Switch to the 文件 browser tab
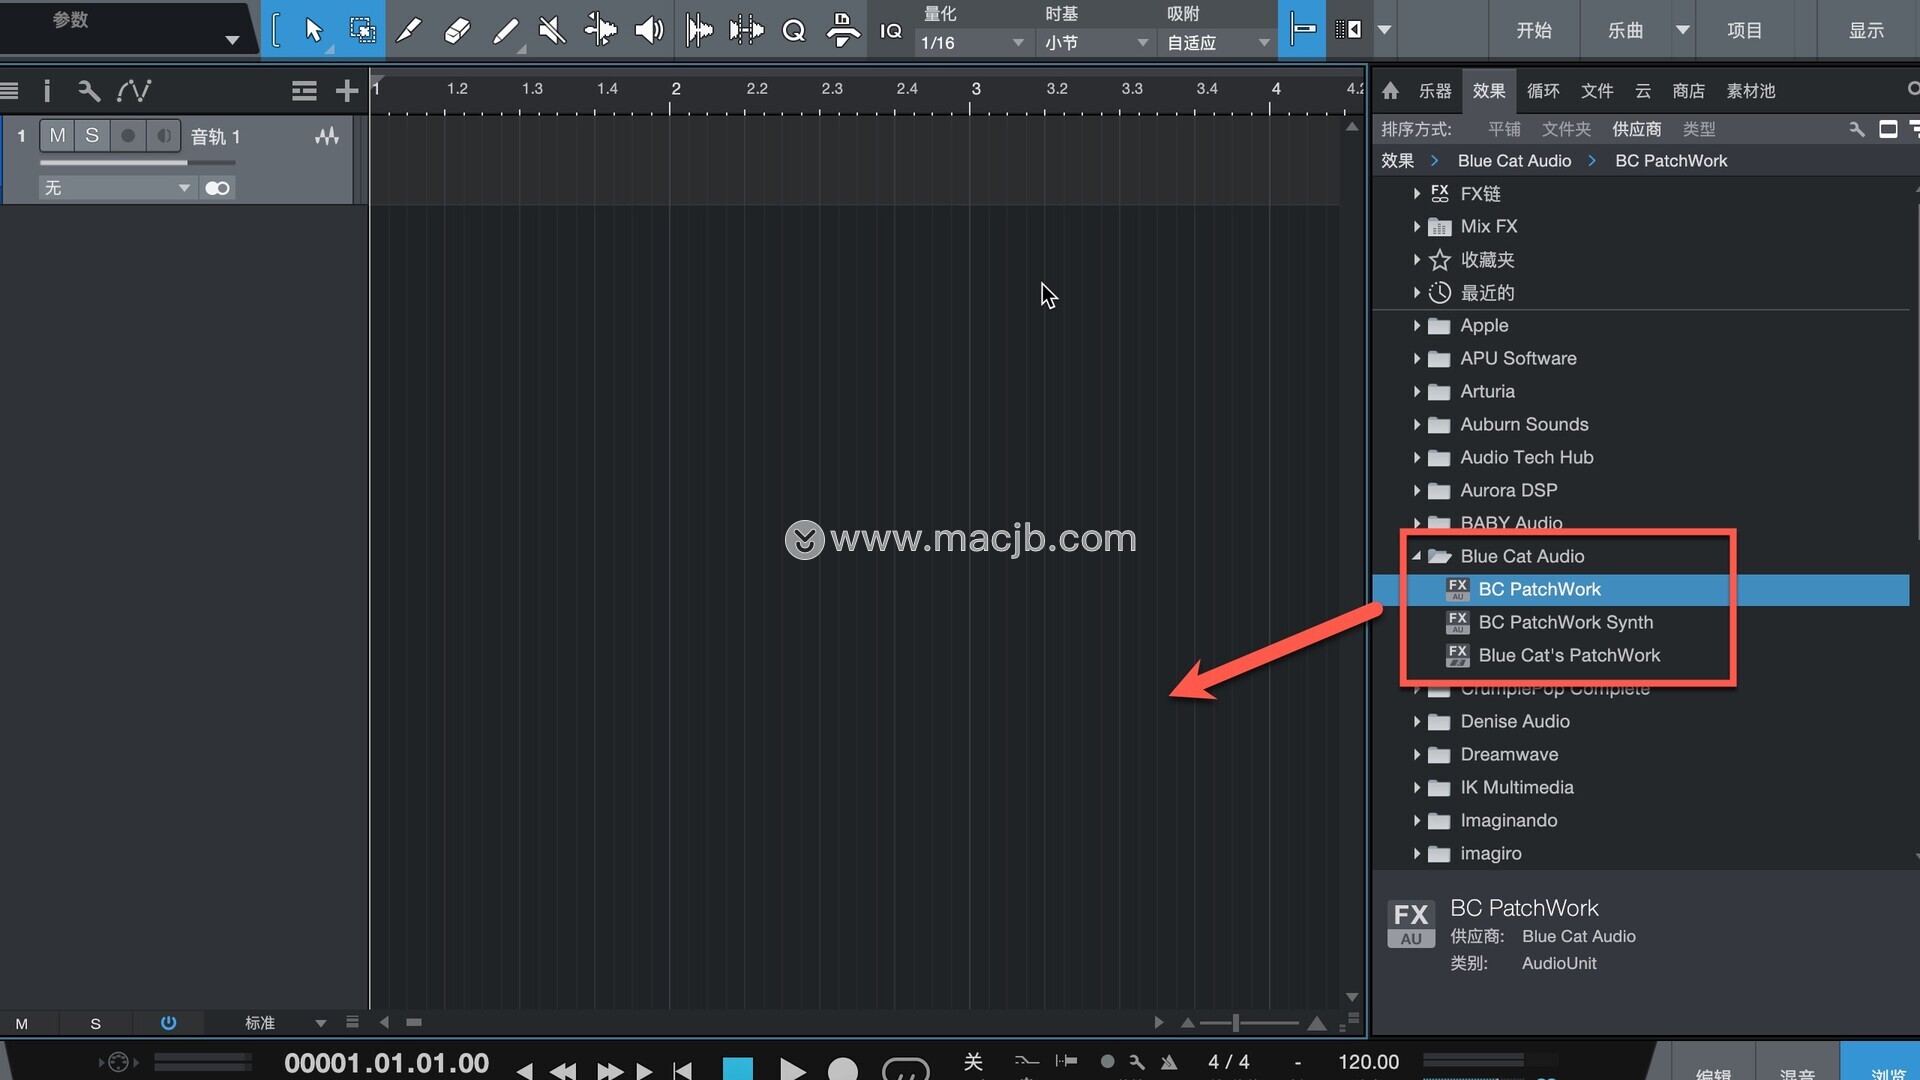The height and width of the screenshot is (1080, 1920). (x=1597, y=91)
